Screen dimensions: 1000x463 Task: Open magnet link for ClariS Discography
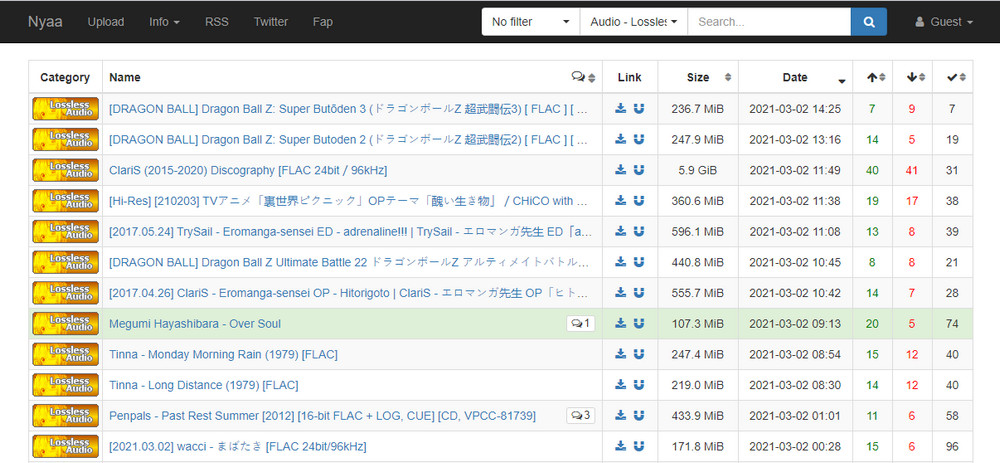point(638,170)
